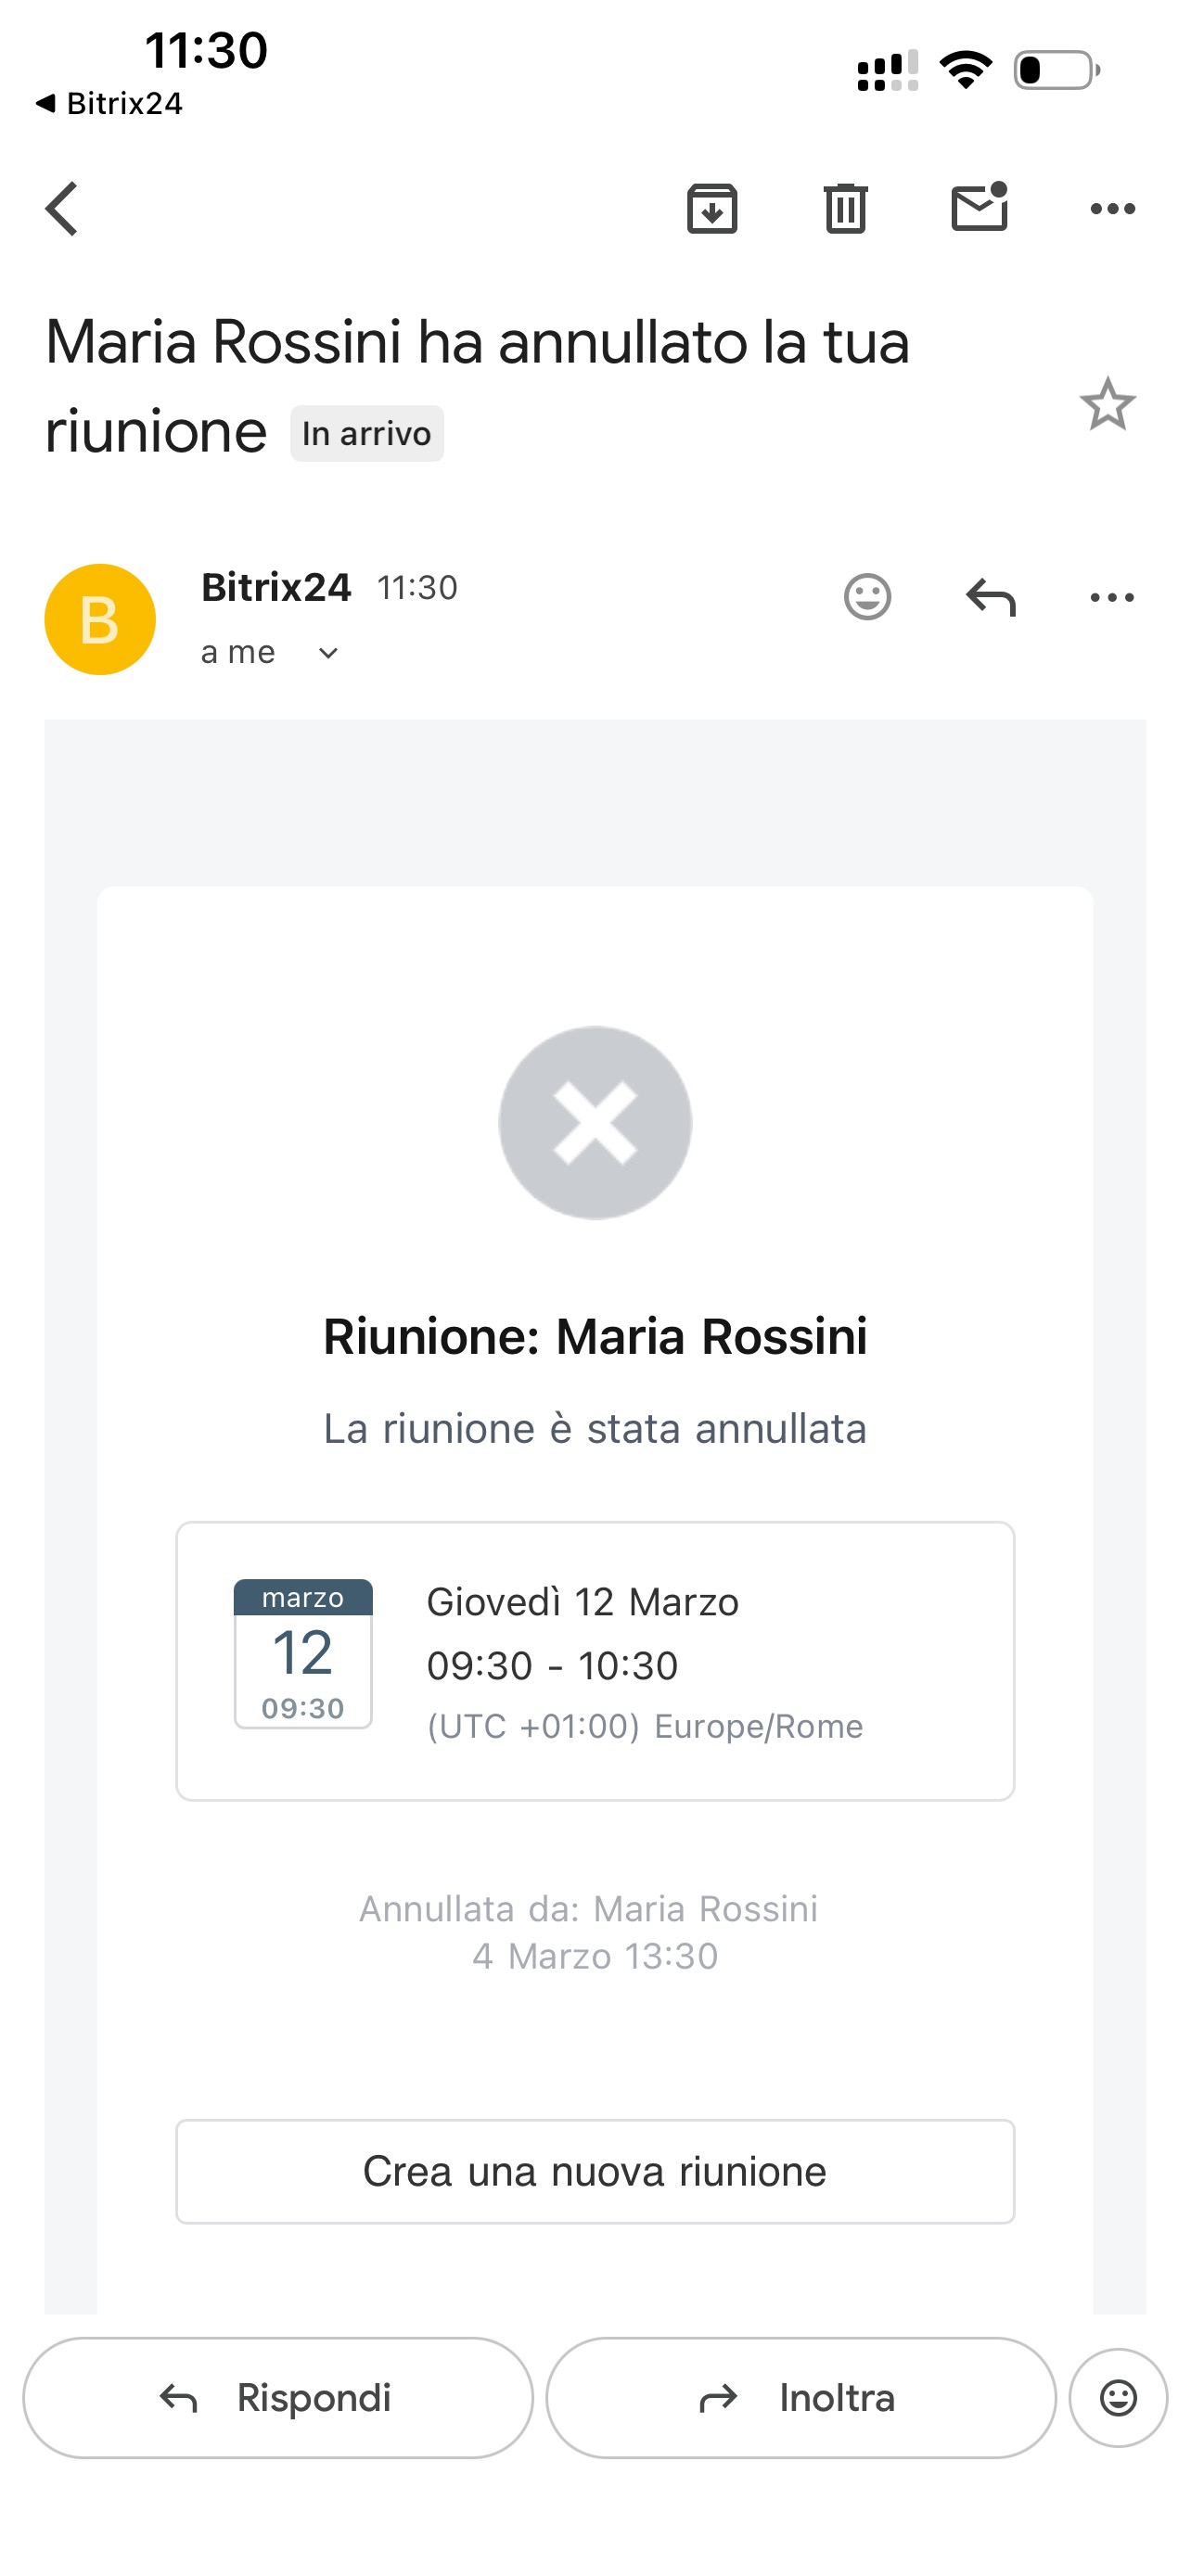Image resolution: width=1191 pixels, height=2576 pixels.
Task: Open the message-level more options menu
Action: (x=1112, y=598)
